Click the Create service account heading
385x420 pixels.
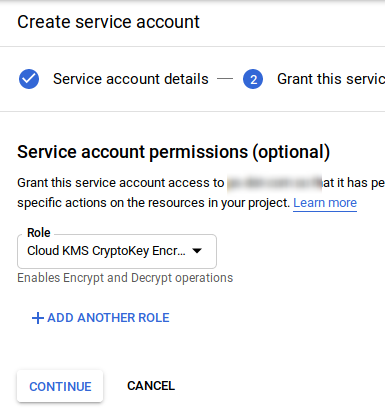pyautogui.click(x=108, y=22)
